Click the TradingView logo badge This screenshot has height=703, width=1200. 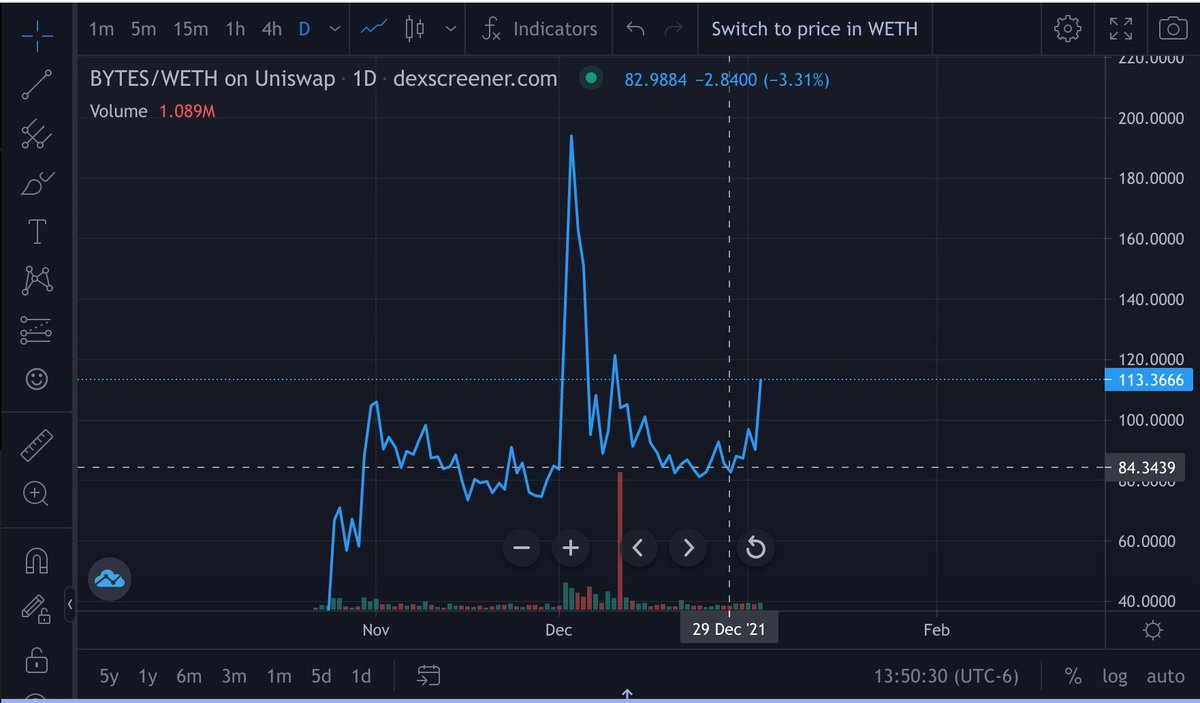coord(108,578)
